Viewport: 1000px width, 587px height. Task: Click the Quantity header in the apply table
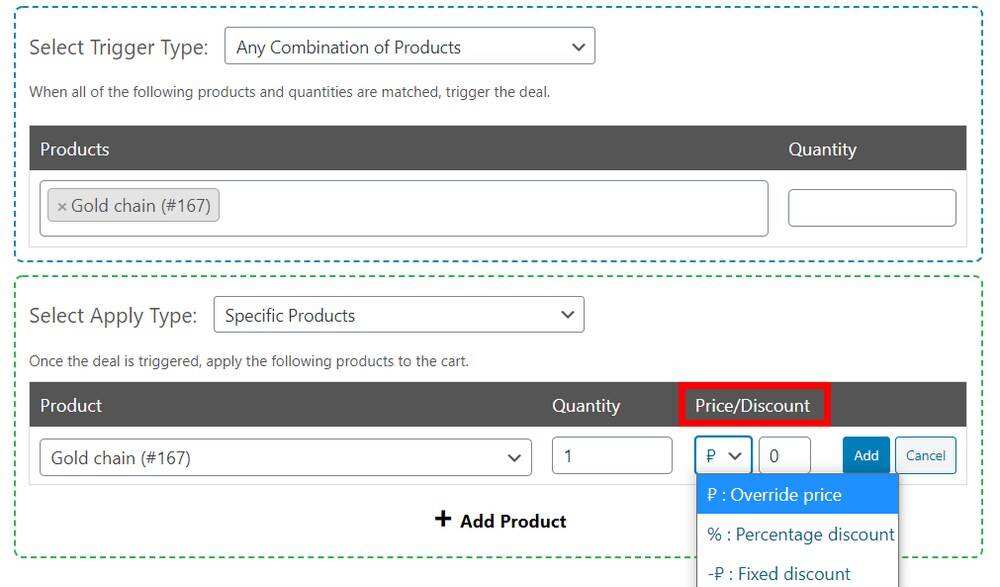pos(586,405)
